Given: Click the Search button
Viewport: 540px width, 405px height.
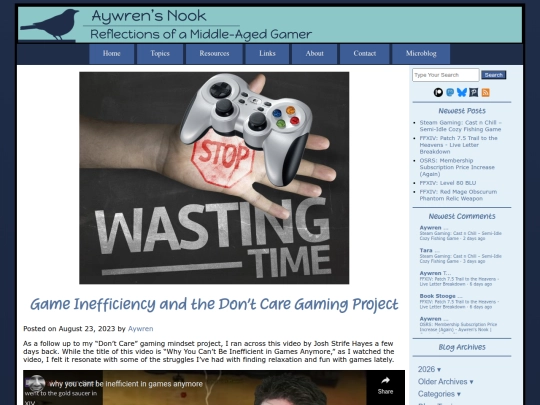Looking at the screenshot, I should pyautogui.click(x=494, y=75).
